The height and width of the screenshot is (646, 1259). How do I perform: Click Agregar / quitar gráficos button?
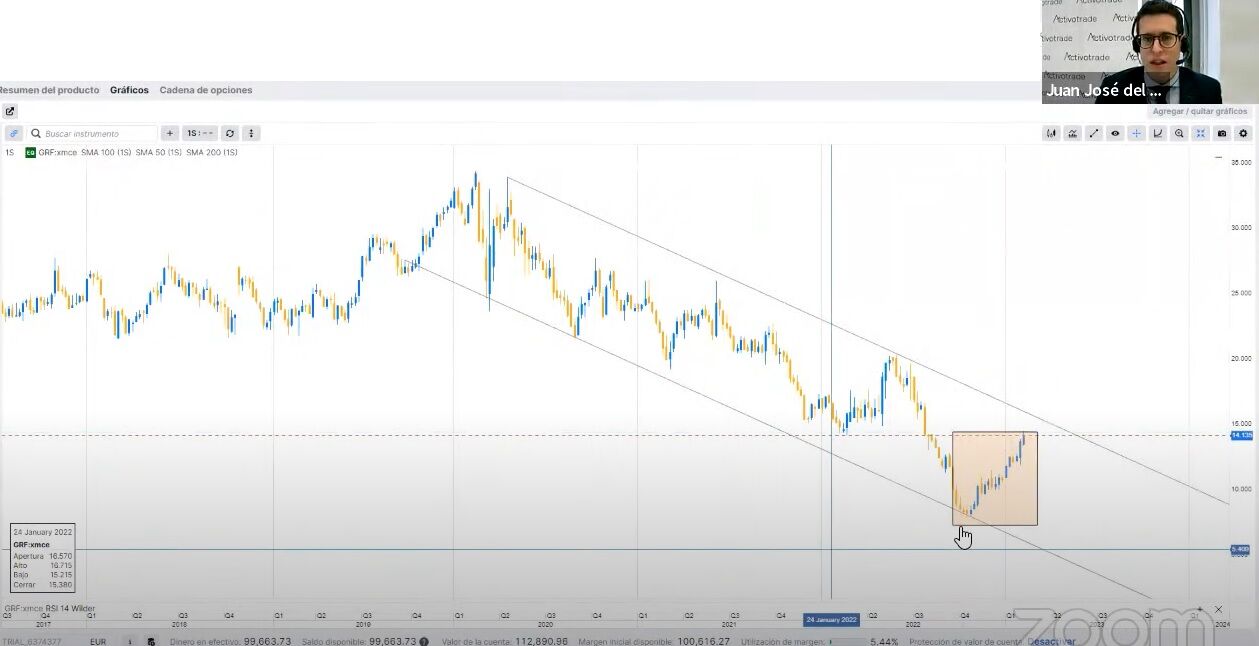(1199, 111)
